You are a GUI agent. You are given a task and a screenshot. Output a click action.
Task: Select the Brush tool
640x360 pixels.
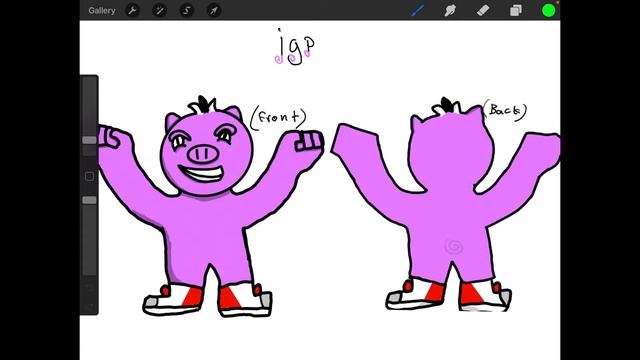tap(418, 11)
